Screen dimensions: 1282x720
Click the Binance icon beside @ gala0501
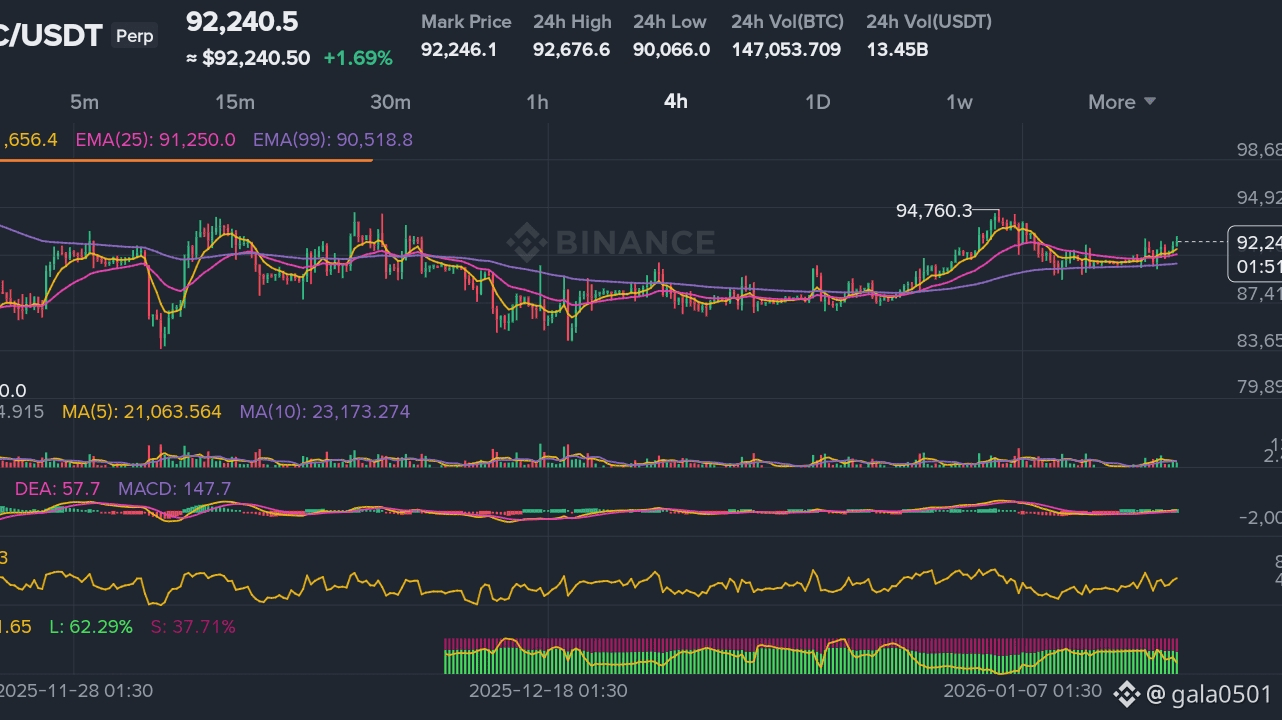(1127, 693)
